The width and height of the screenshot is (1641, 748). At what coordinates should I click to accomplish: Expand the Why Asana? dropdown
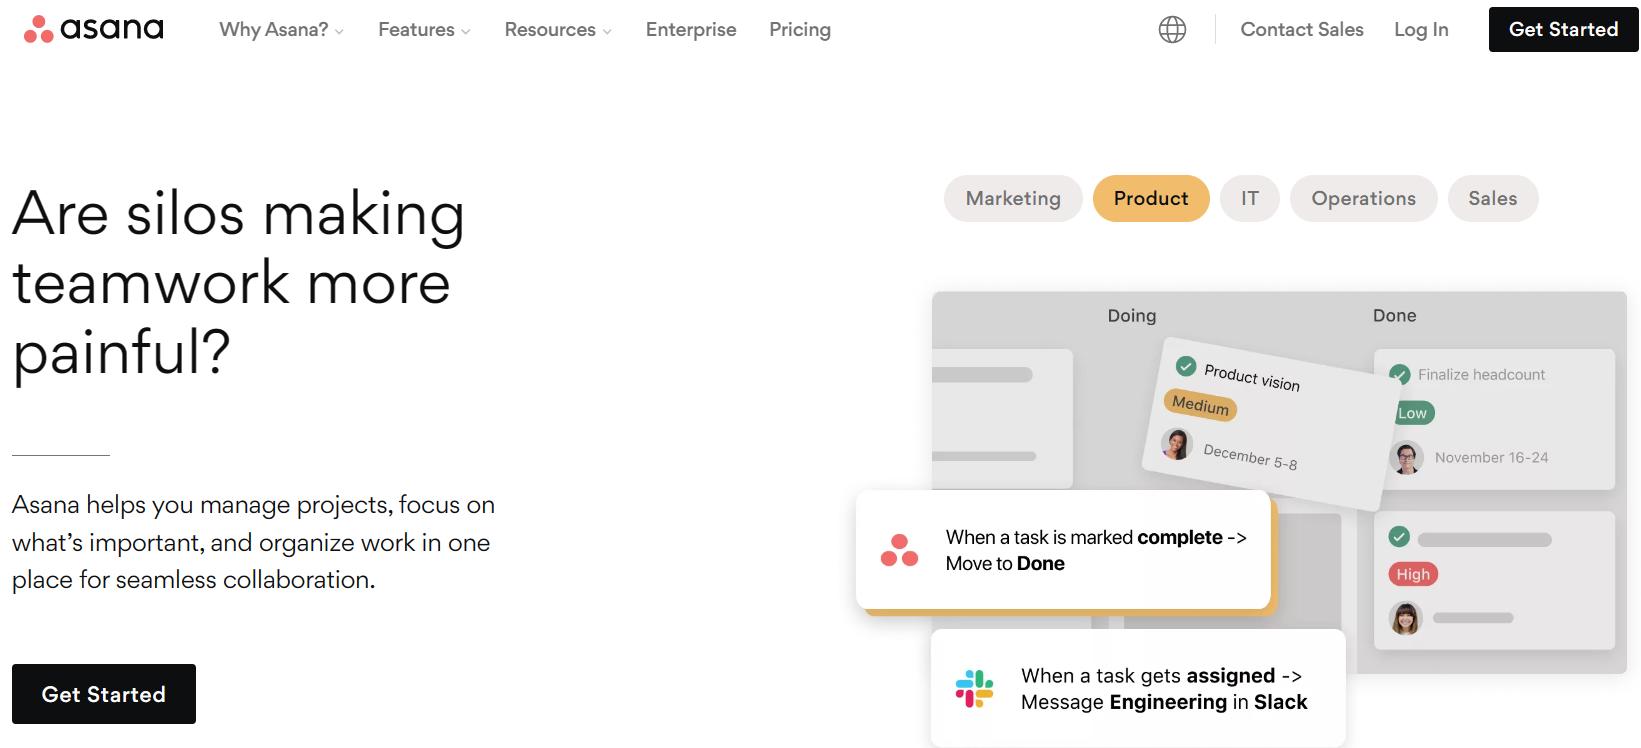[x=281, y=30]
